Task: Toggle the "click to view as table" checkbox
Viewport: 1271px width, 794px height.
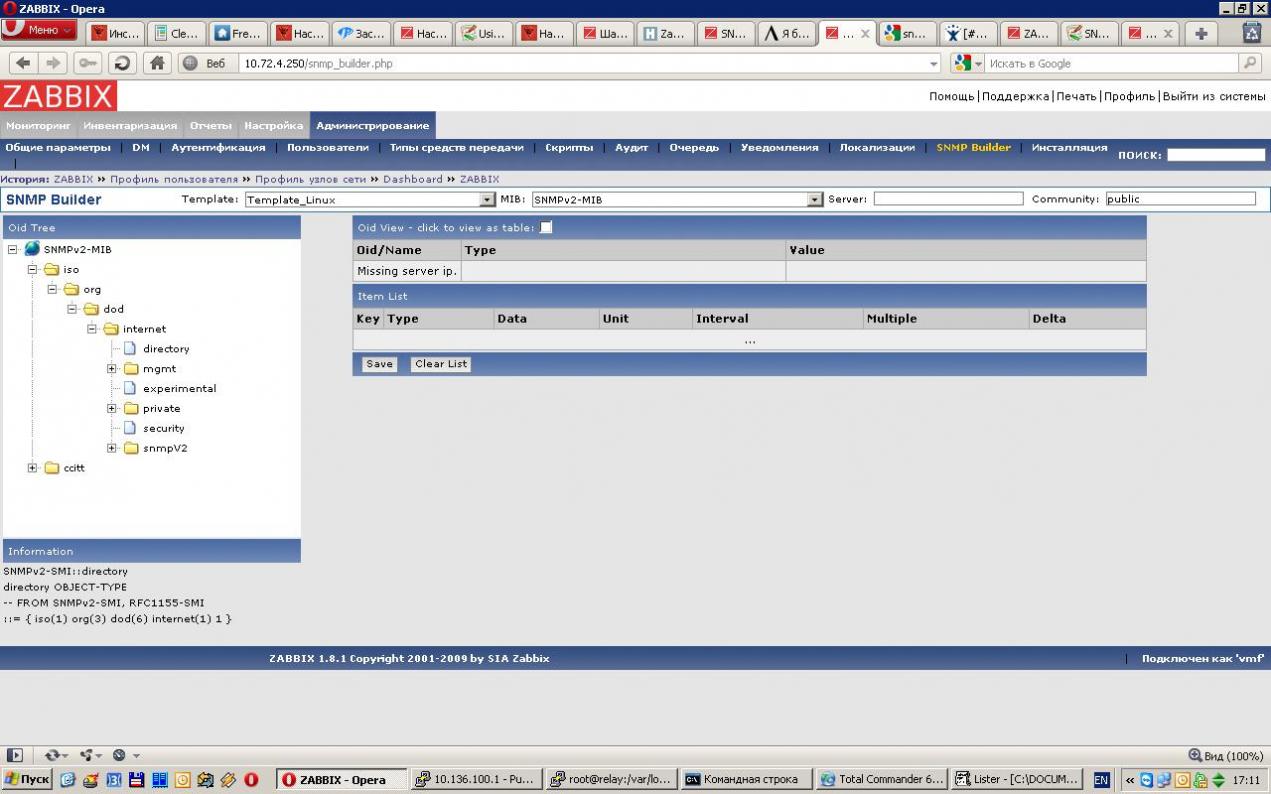Action: pos(545,227)
